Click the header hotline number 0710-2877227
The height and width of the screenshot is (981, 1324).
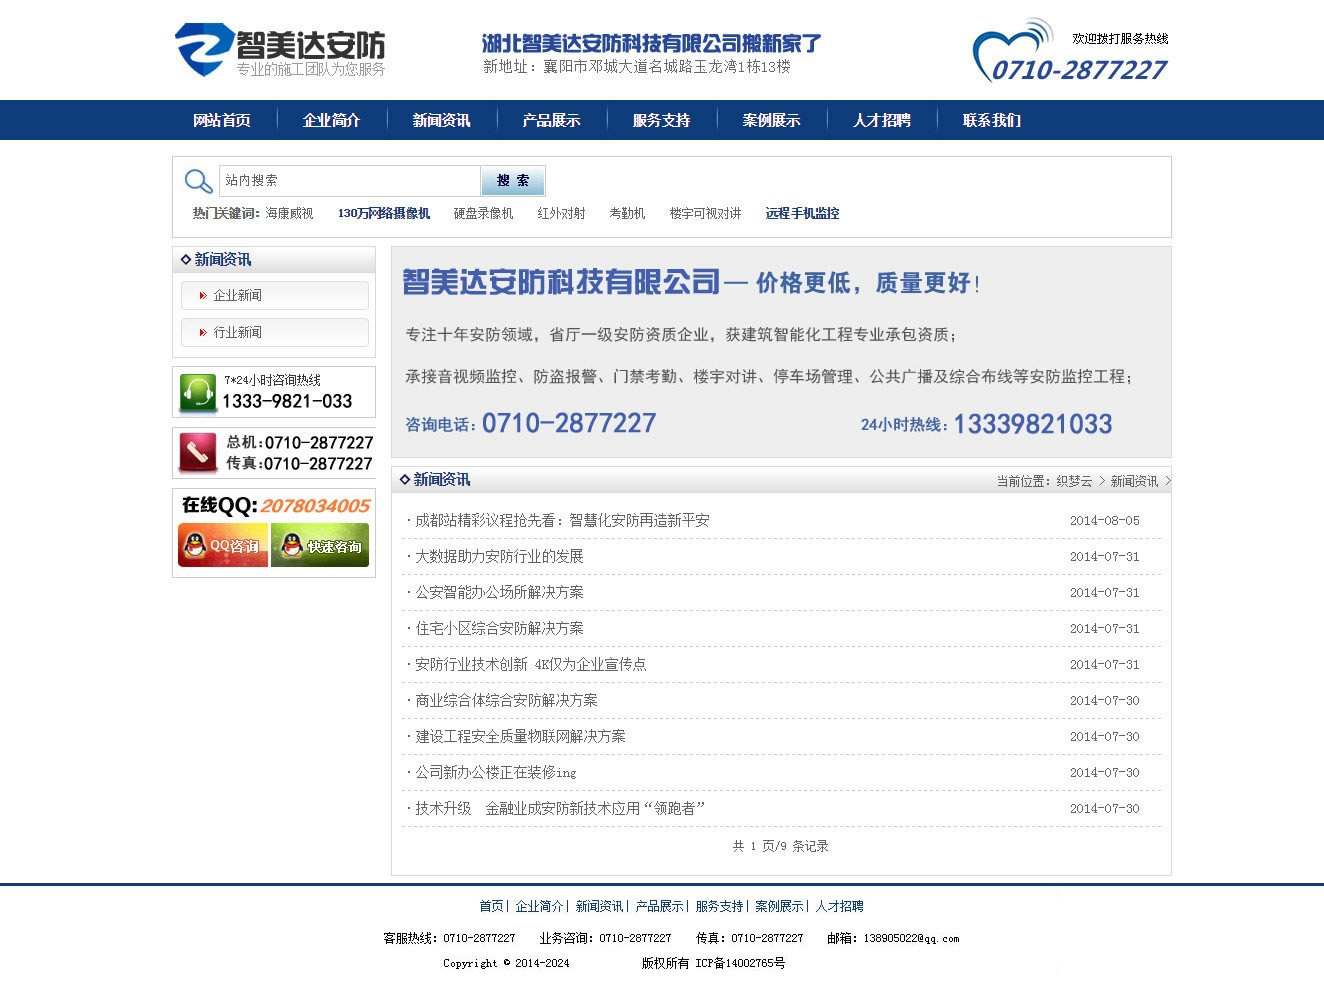pyautogui.click(x=1079, y=70)
